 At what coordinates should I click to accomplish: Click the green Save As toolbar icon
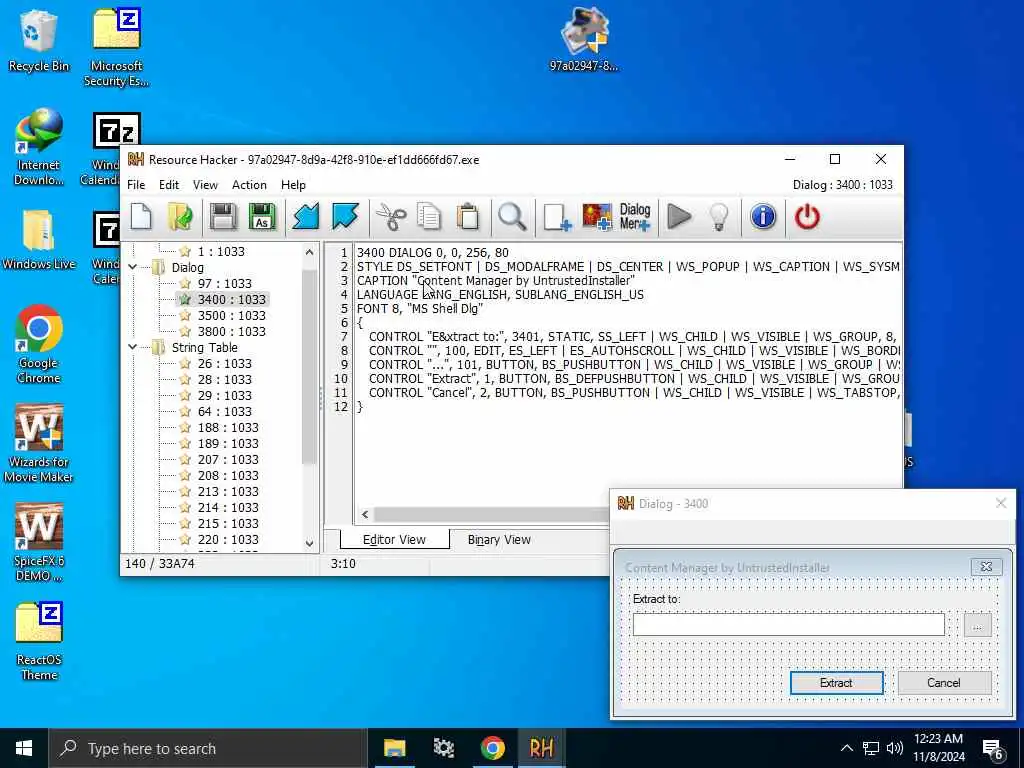tap(262, 217)
